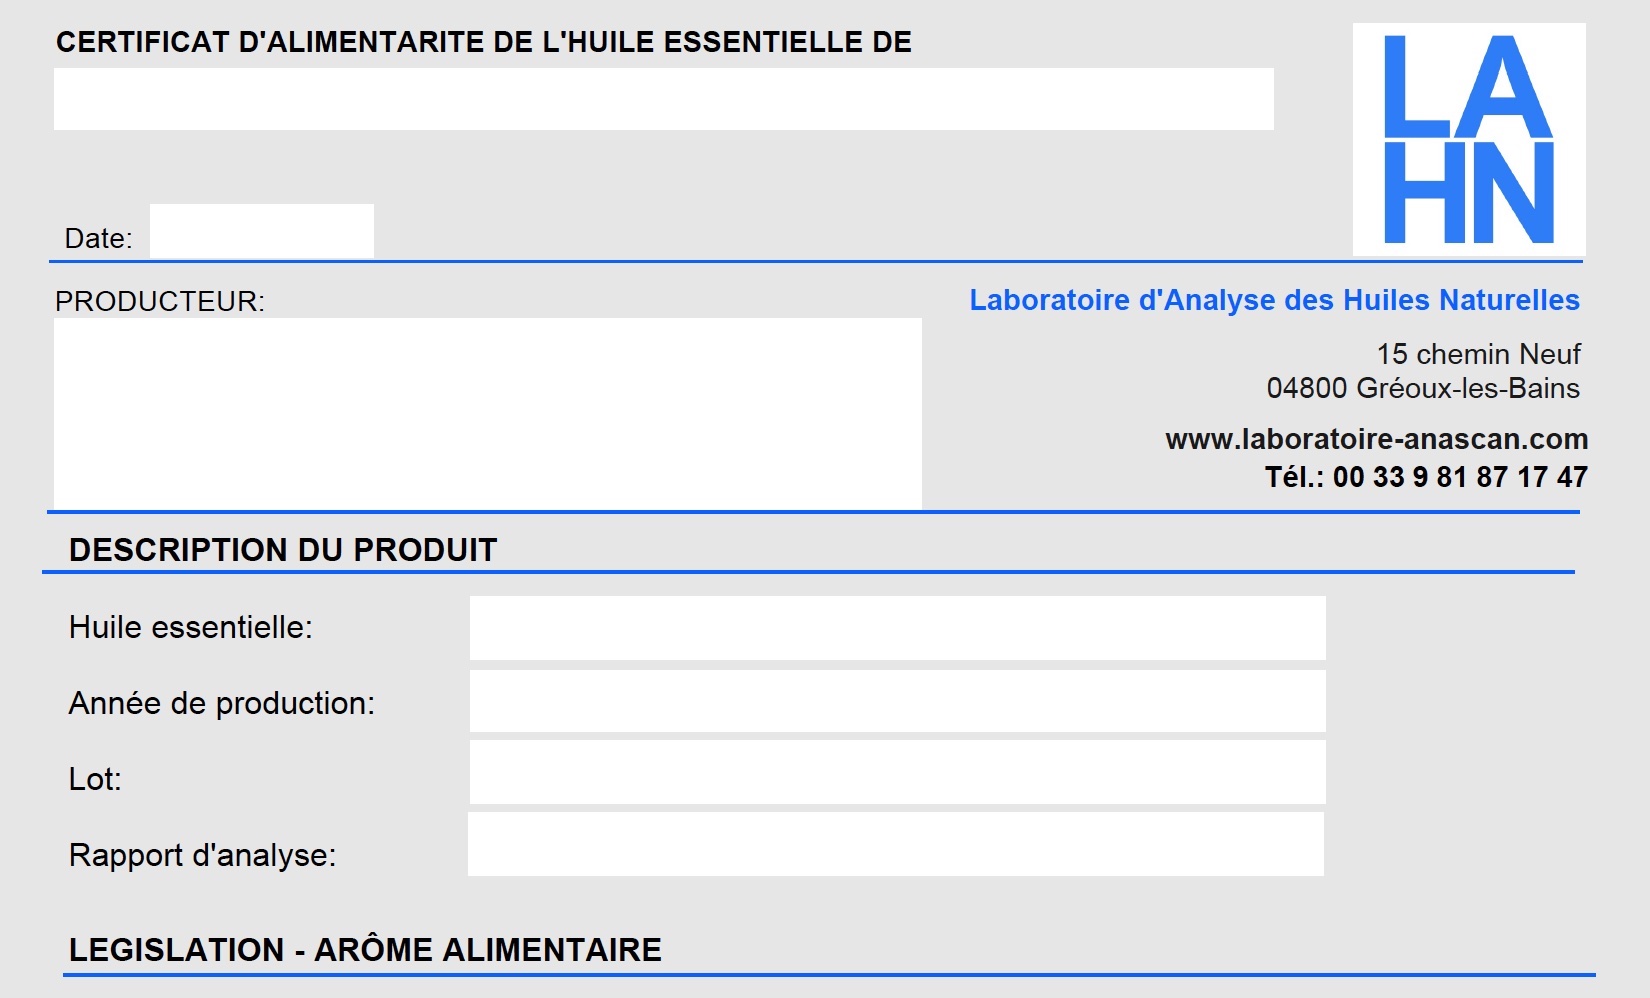Open the www.laboratoire-anascan.com link
1650x998 pixels.
click(1377, 439)
